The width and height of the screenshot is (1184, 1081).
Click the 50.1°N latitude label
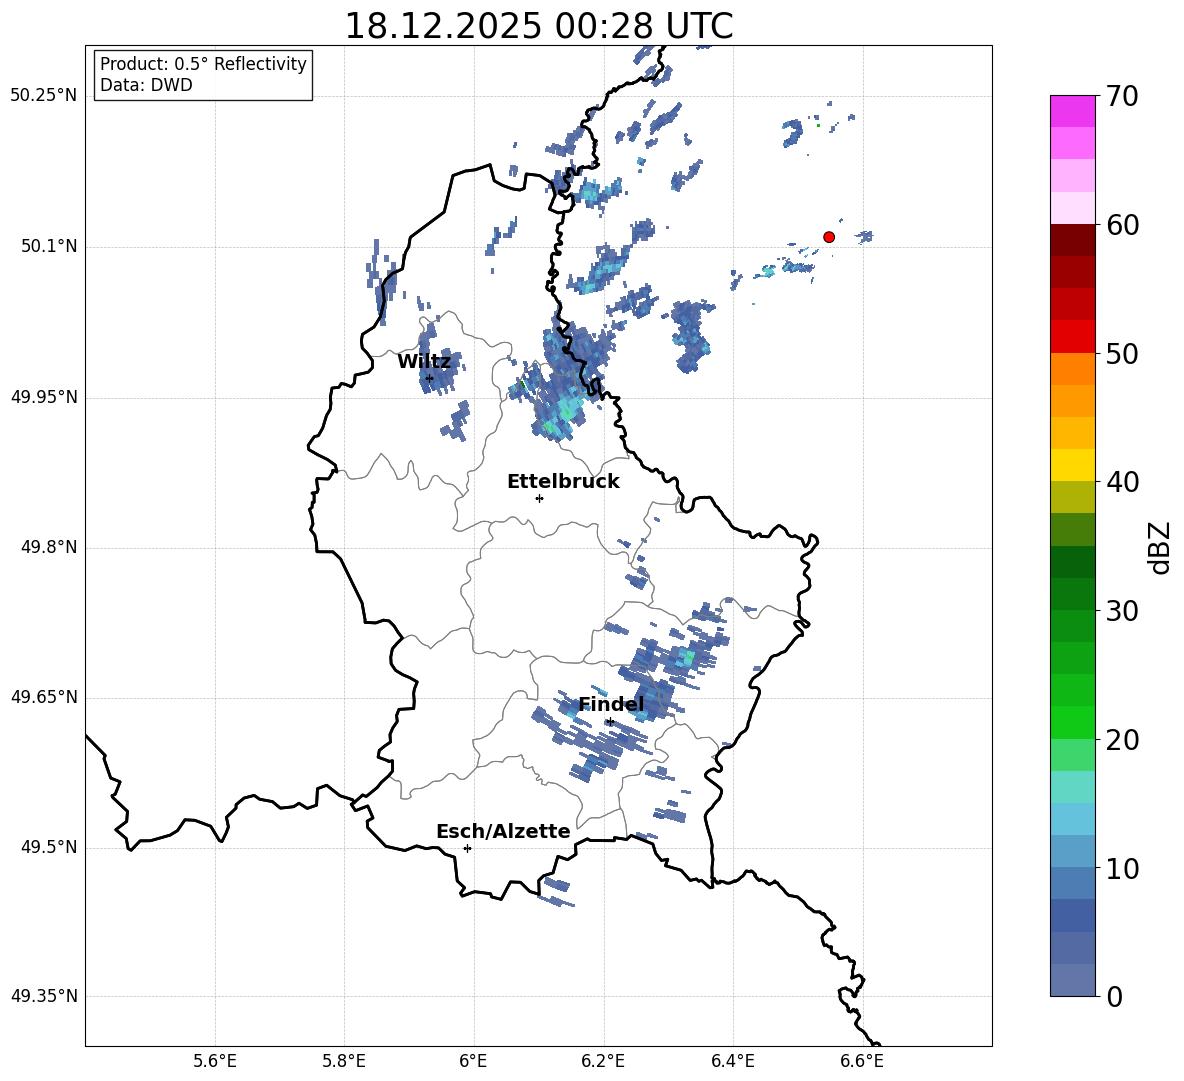(x=49, y=247)
